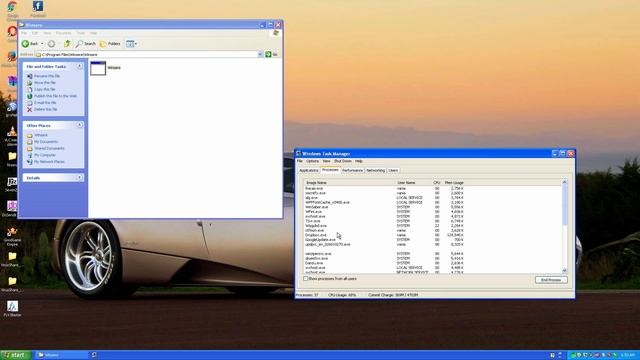Switch to the Applications tab

point(309,170)
